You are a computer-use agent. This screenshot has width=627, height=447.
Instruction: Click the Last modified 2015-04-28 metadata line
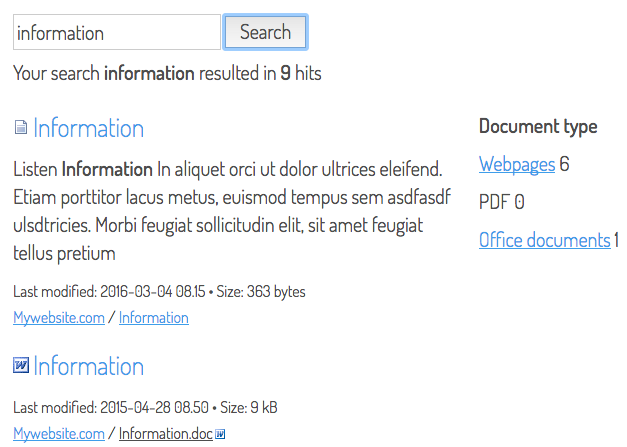point(145,408)
